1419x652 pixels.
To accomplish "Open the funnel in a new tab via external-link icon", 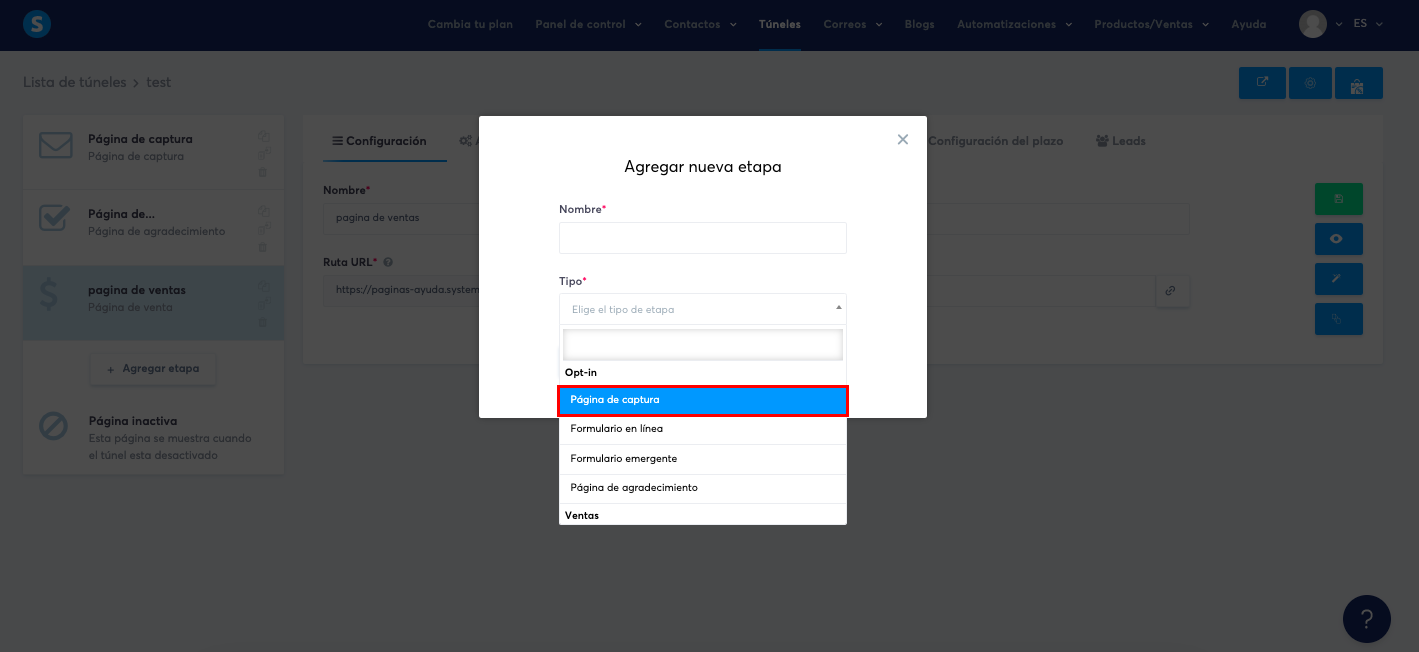I will (x=1262, y=83).
